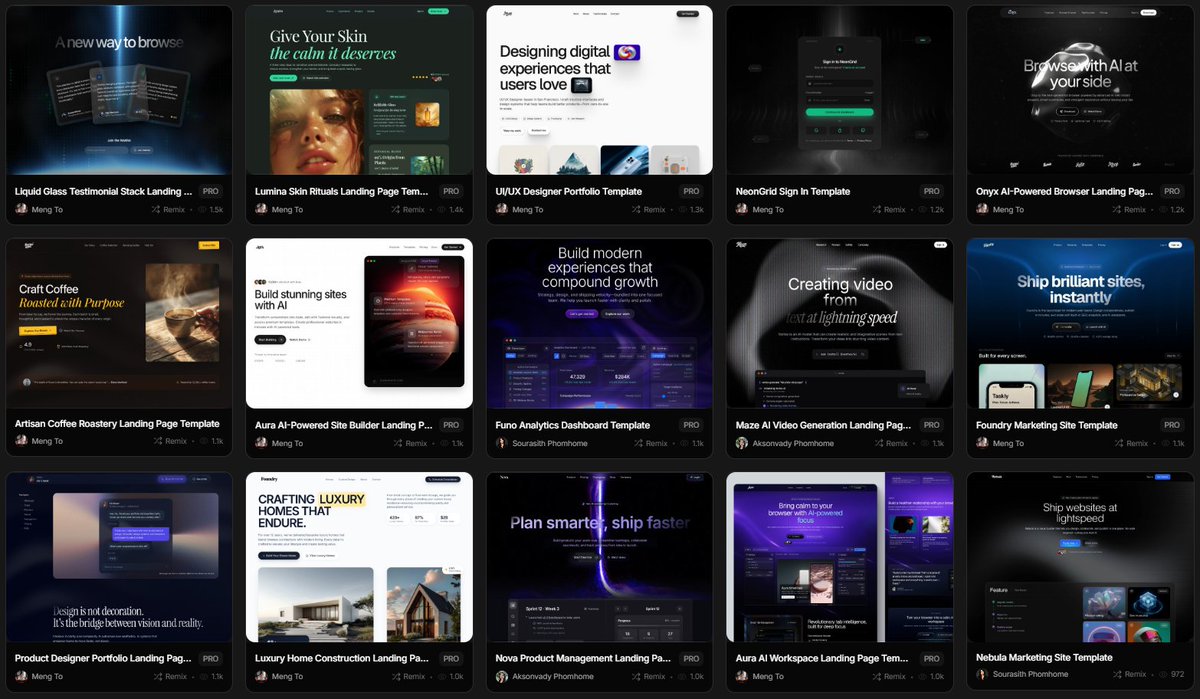Open the Luxury Home Construction thumbnail
This screenshot has width=1200, height=699.
359,557
